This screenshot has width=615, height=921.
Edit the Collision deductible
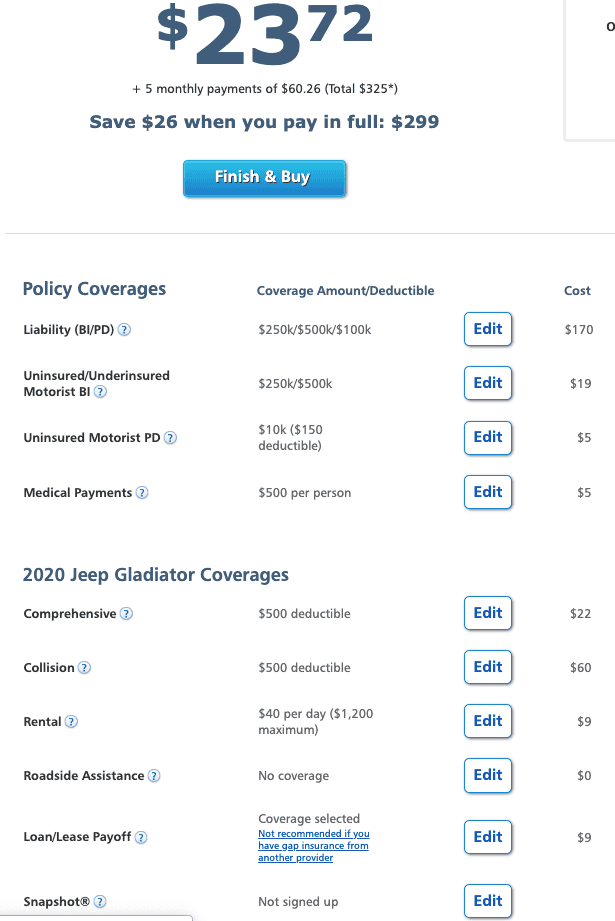488,667
